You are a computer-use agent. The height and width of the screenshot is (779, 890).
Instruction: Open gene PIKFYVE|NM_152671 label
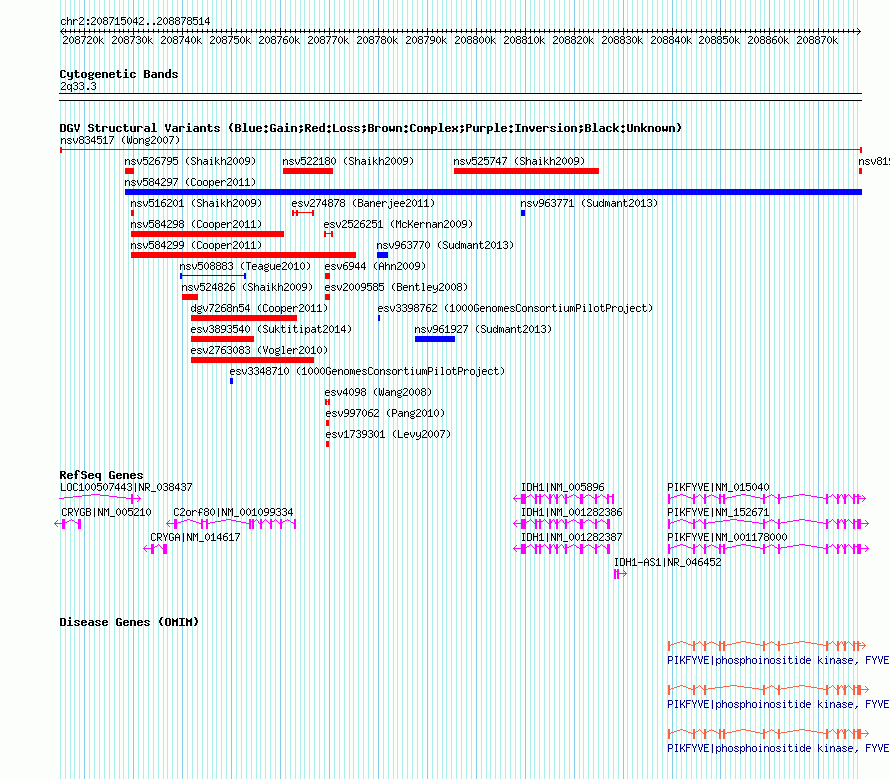pyautogui.click(x=718, y=512)
